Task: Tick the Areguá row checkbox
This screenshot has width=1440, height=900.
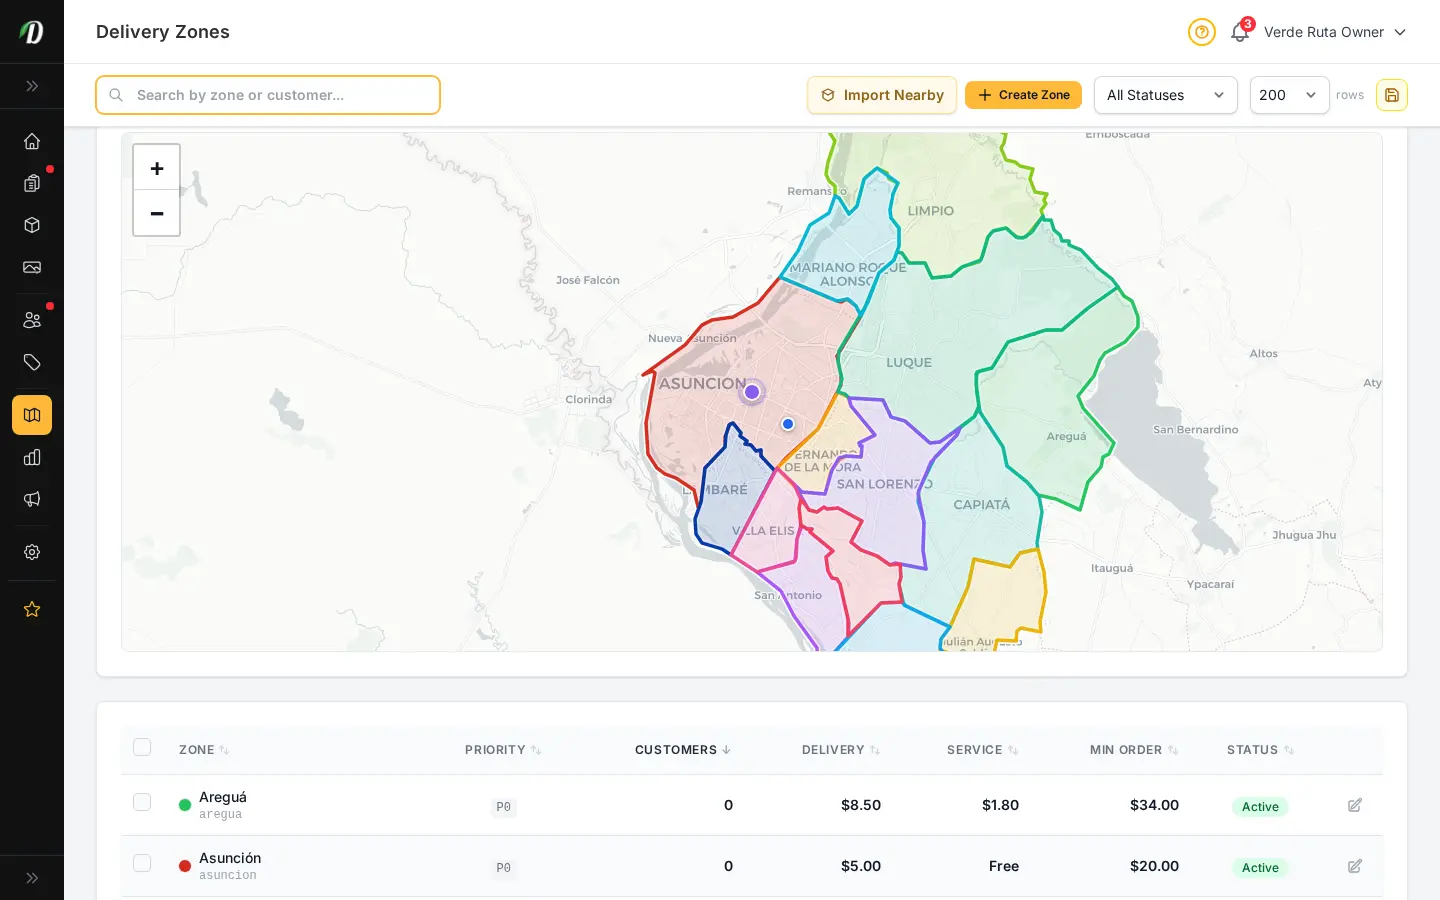Action: pos(142,802)
